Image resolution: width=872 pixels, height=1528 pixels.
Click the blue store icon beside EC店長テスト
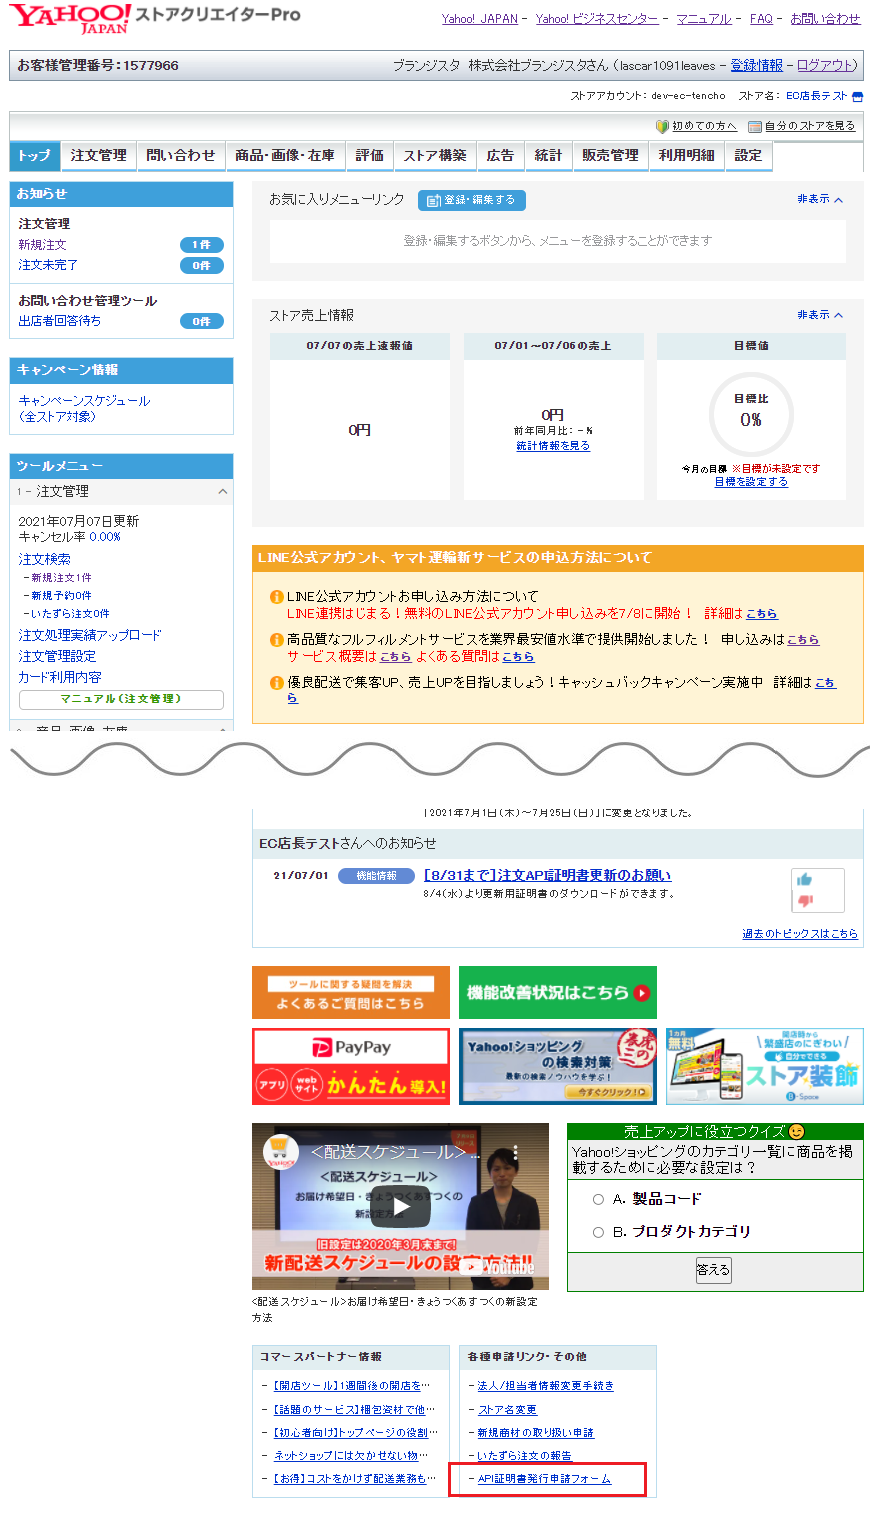[x=857, y=97]
